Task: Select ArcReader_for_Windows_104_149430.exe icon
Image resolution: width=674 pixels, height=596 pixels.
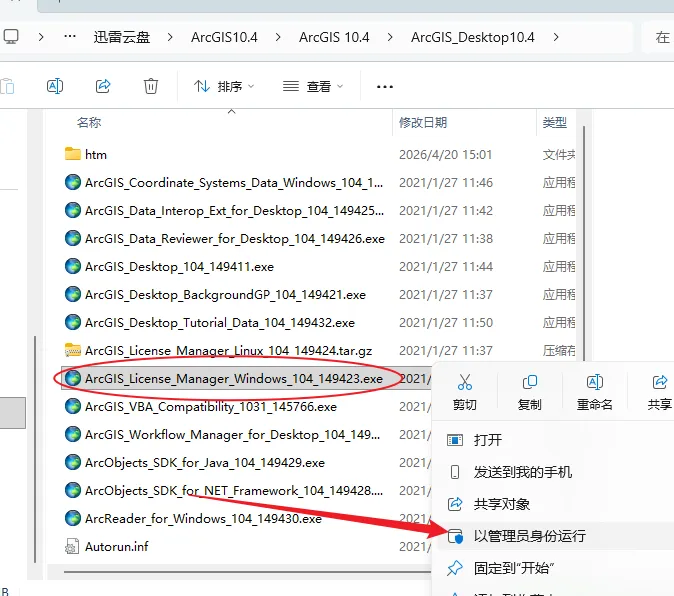Action: 73,518
